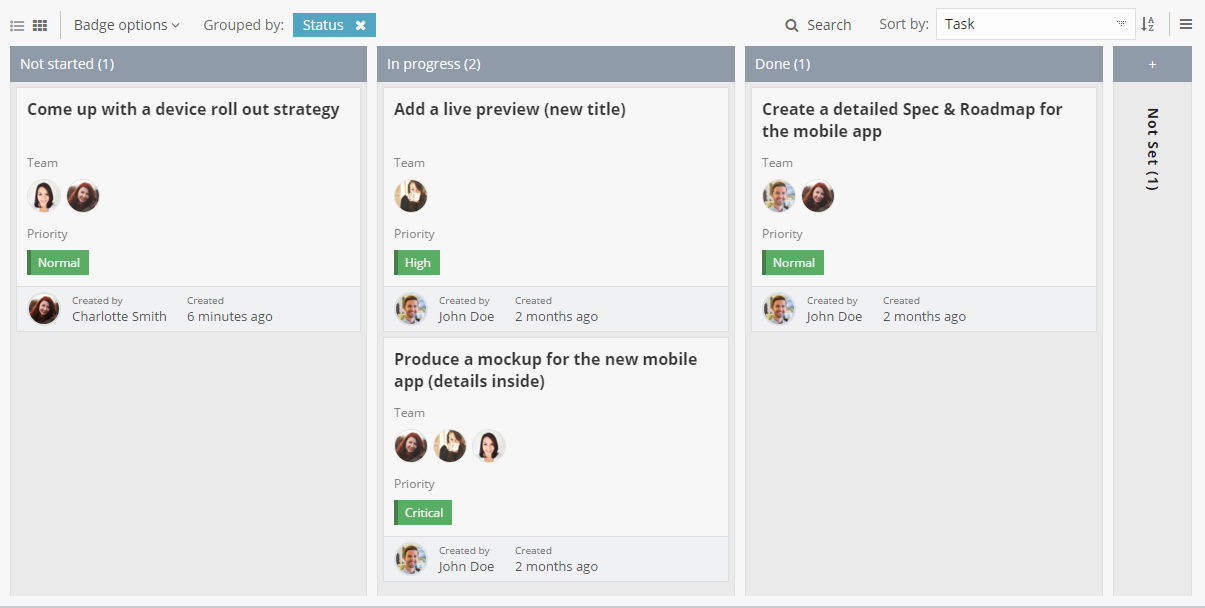The image size is (1205, 608).
Task: Switch to list view icon
Action: click(17, 25)
